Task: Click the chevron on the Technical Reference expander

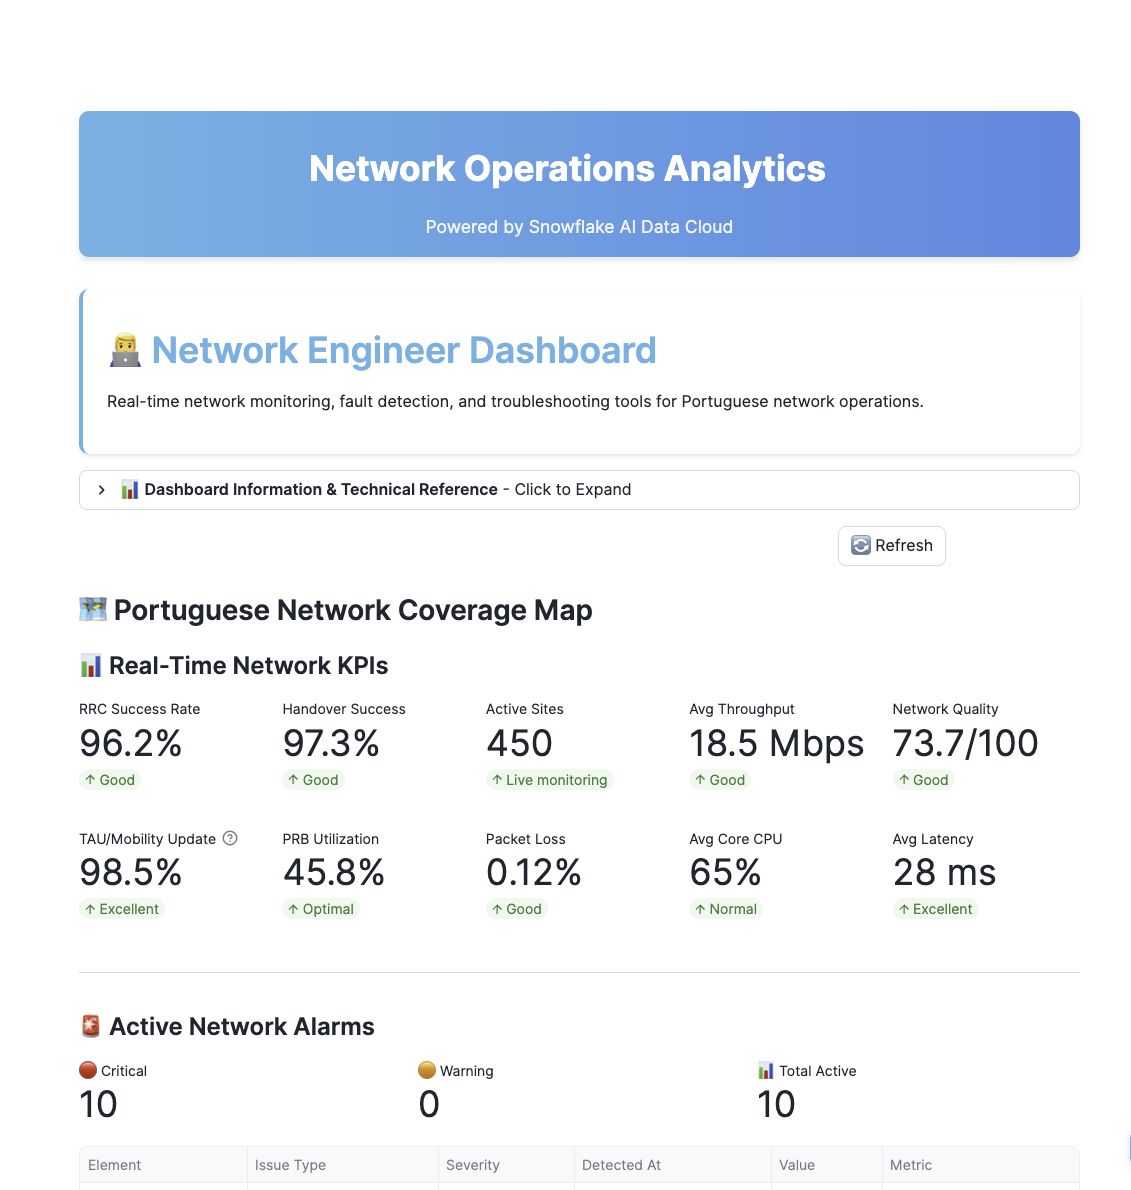Action: [101, 489]
